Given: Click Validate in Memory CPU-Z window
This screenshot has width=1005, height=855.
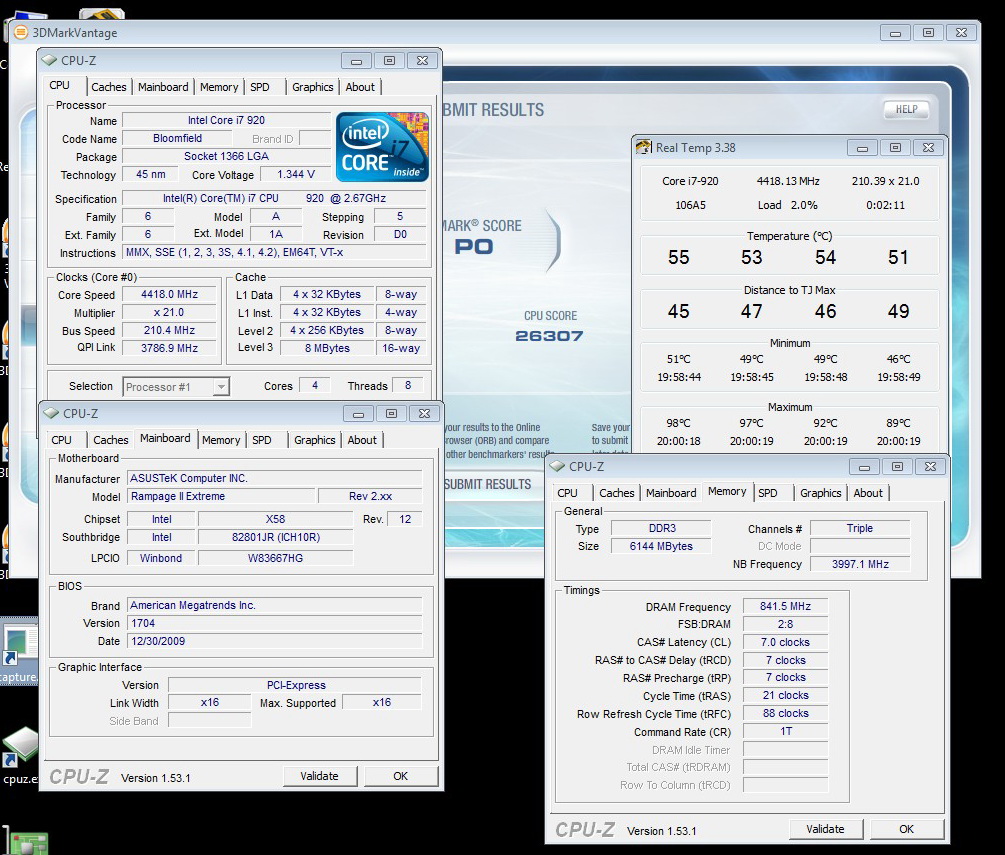Looking at the screenshot, I should pyautogui.click(x=826, y=829).
